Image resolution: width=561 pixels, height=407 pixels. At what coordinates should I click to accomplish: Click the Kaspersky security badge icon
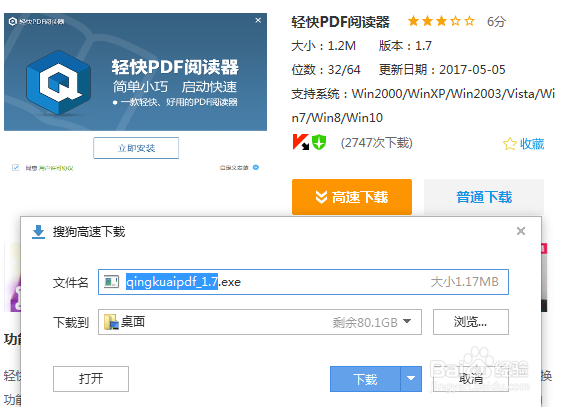click(x=301, y=142)
